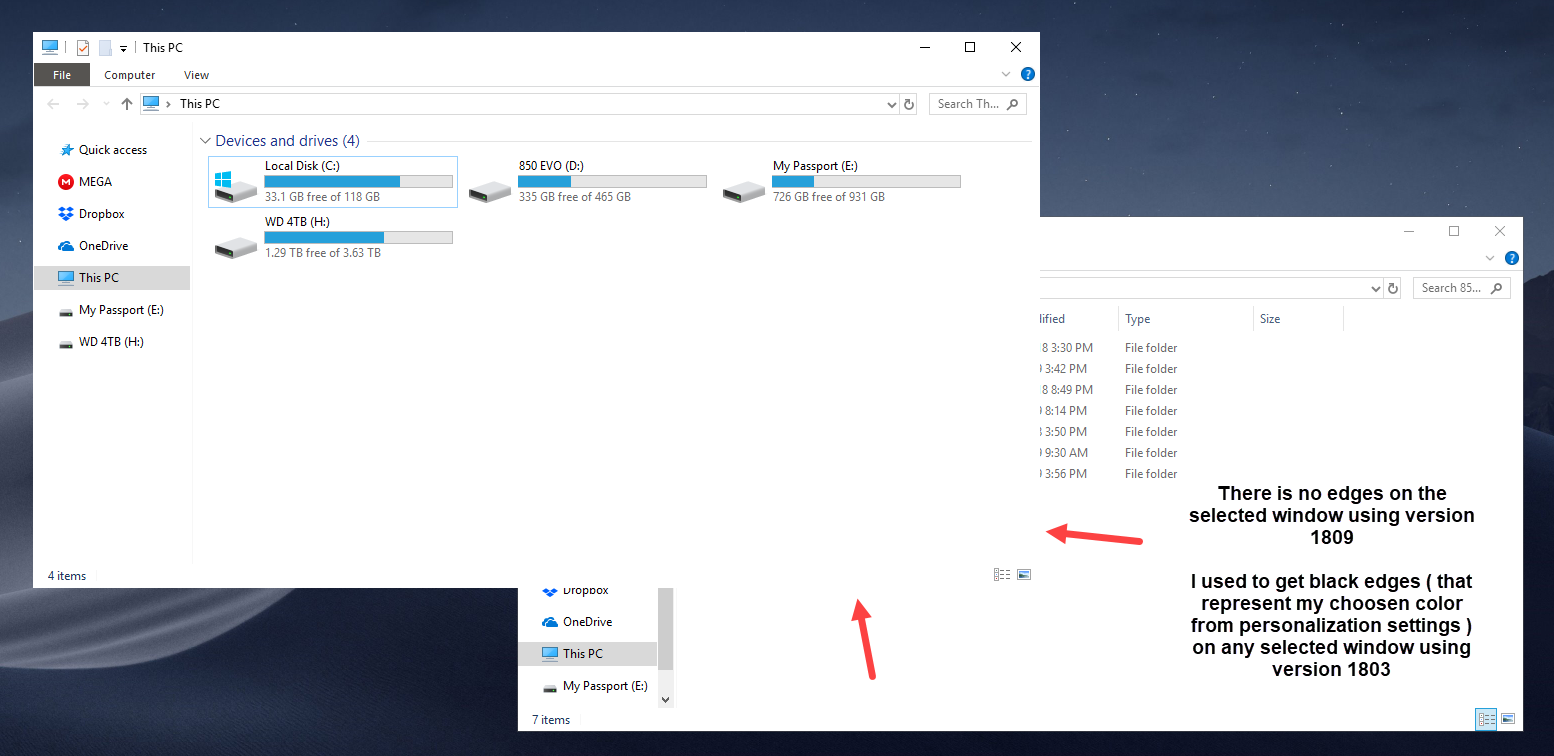Open the File menu
Viewport: 1554px width, 756px height.
(x=62, y=75)
